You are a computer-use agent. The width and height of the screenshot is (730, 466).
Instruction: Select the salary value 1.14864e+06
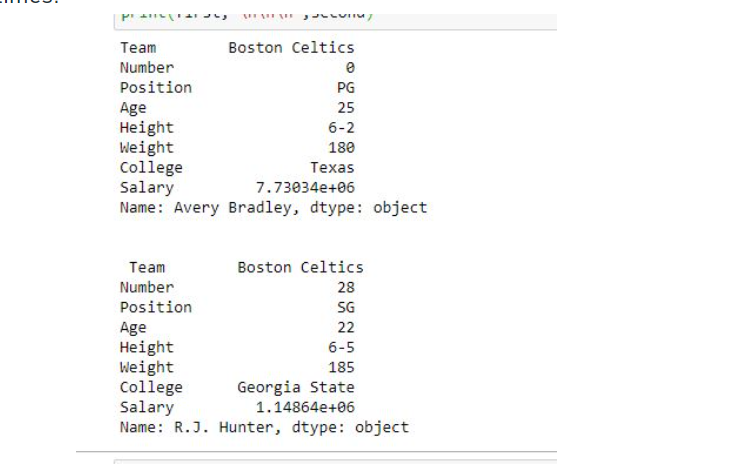(305, 407)
